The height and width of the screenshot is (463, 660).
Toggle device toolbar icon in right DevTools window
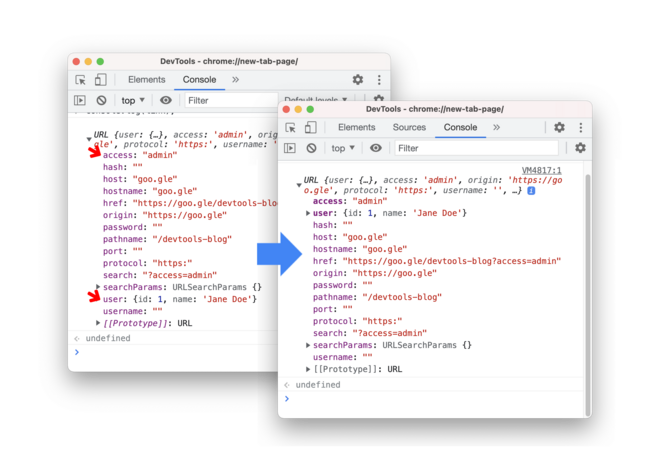311,128
